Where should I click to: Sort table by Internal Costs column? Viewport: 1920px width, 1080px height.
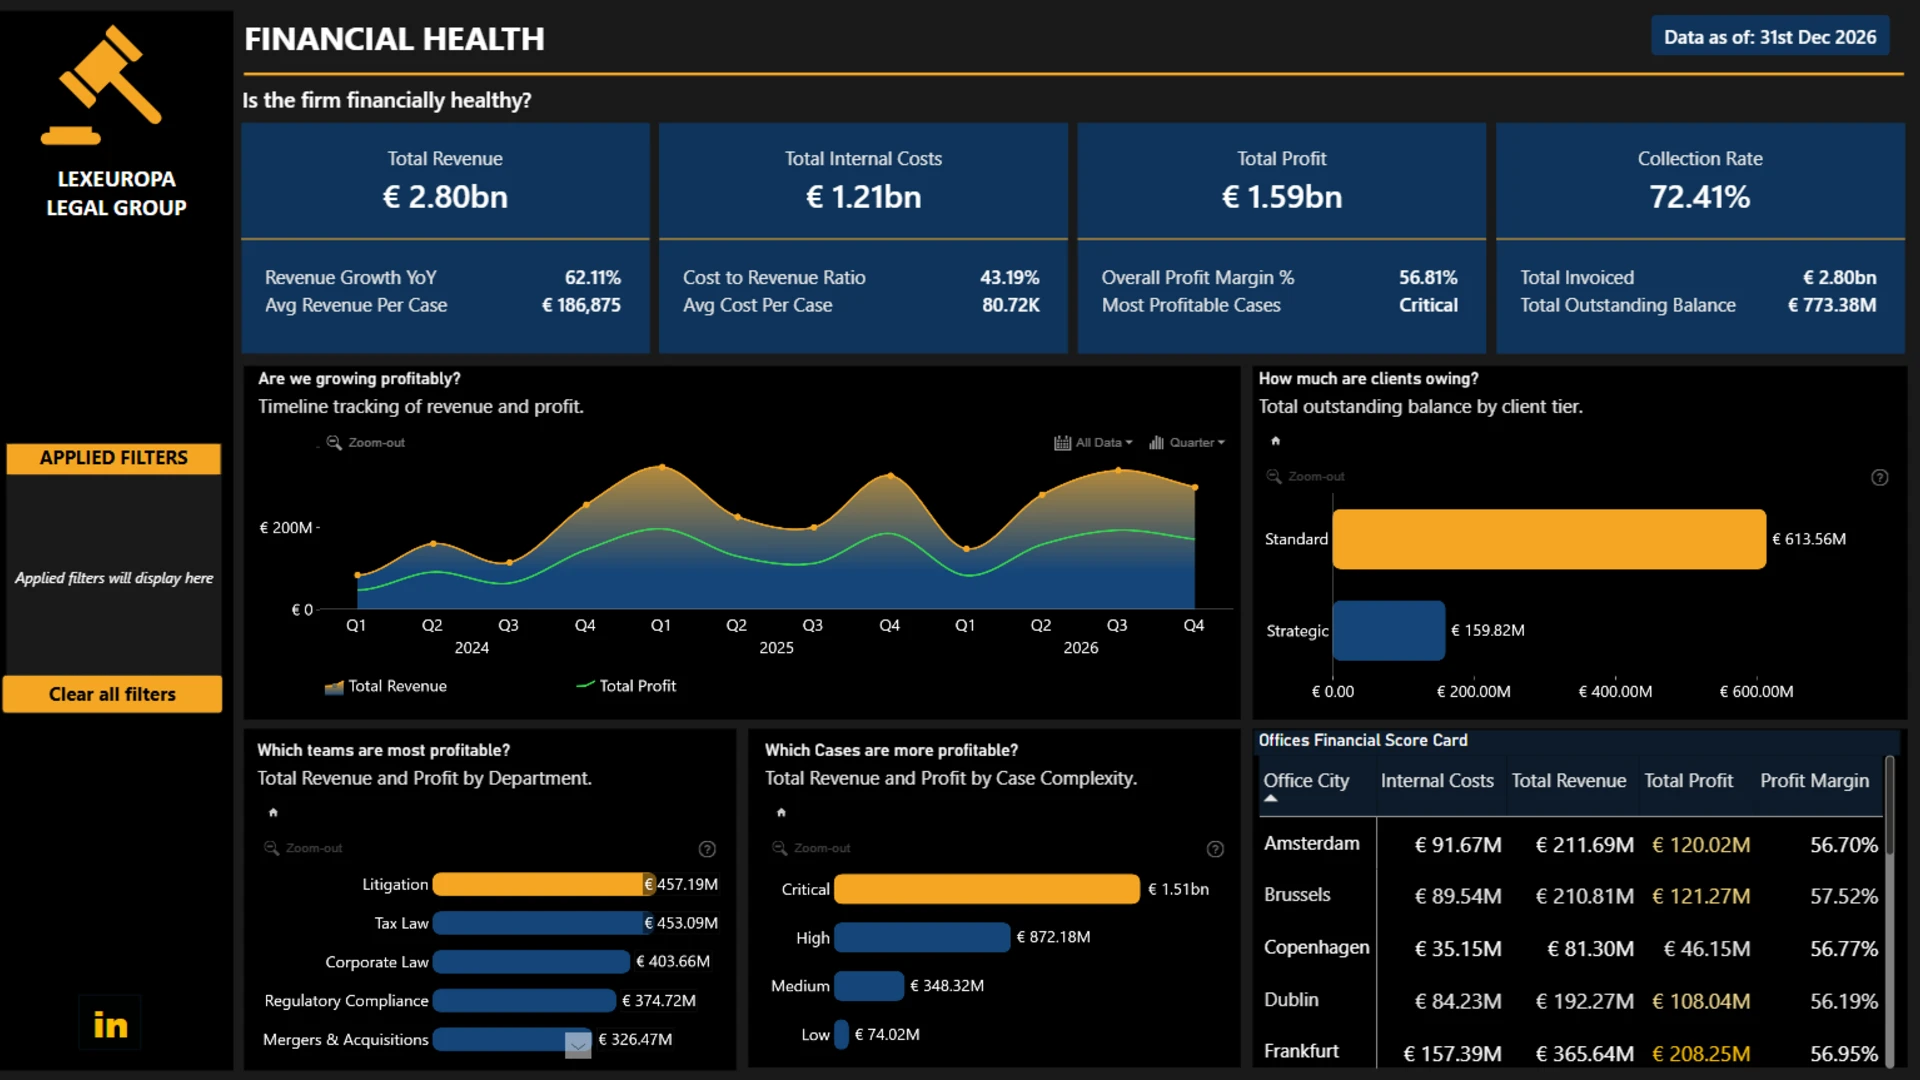[x=1437, y=781]
